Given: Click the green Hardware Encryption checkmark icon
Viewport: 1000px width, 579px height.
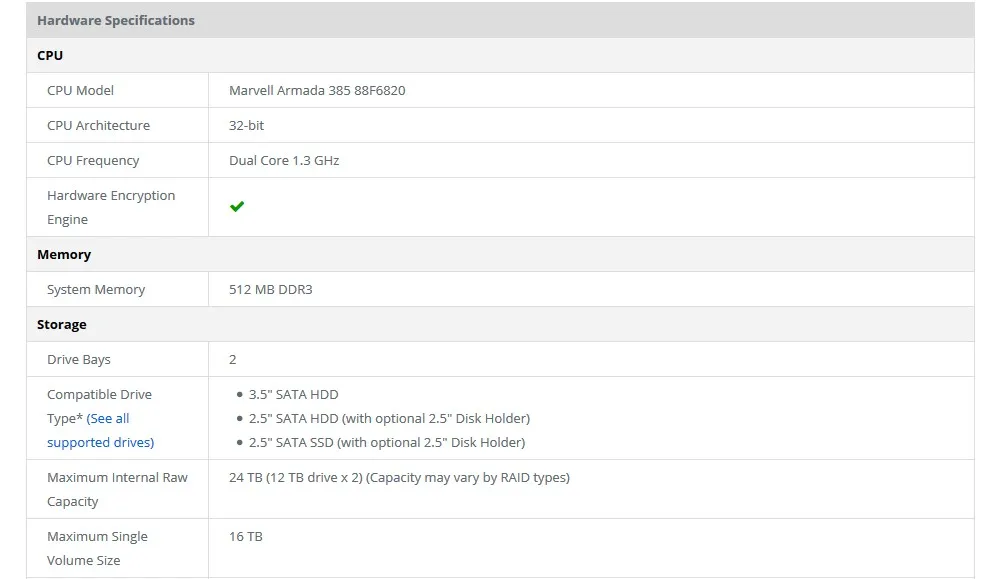Looking at the screenshot, I should coord(237,207).
